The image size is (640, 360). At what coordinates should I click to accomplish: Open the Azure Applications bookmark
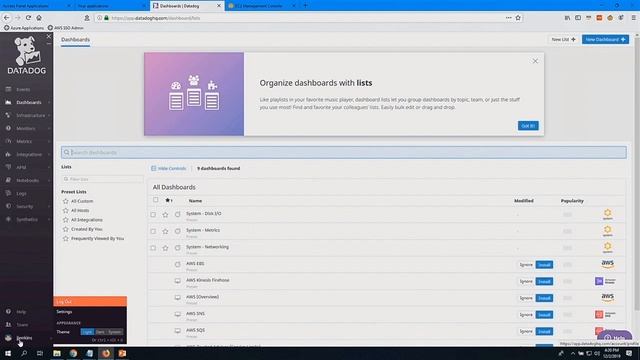24,28
